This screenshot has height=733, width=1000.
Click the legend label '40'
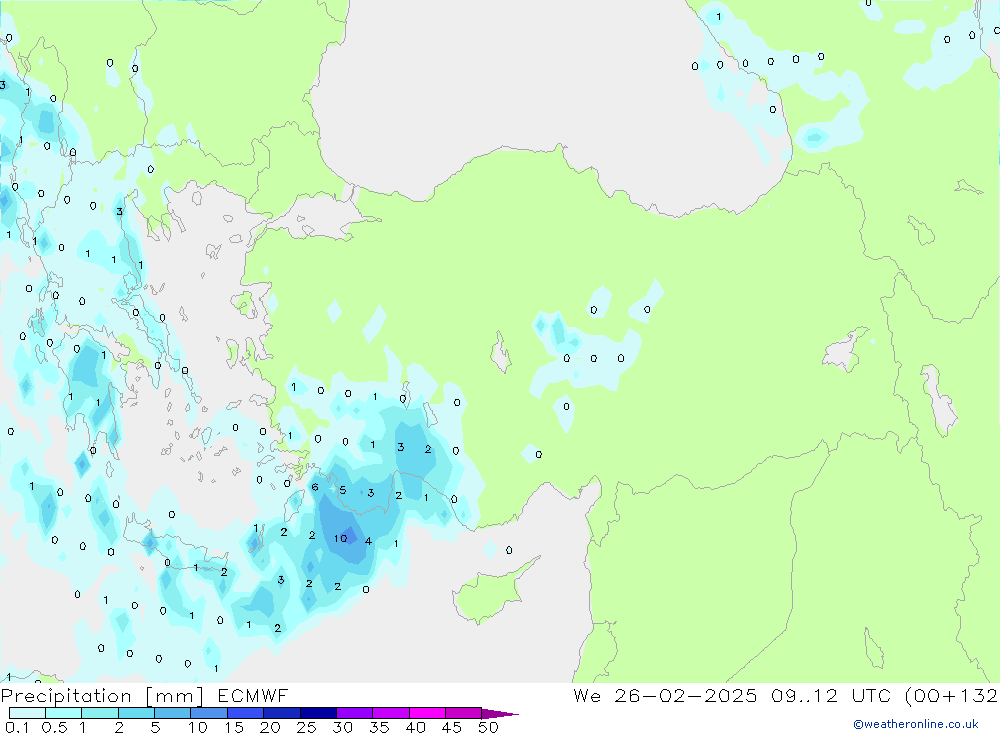[x=415, y=727]
